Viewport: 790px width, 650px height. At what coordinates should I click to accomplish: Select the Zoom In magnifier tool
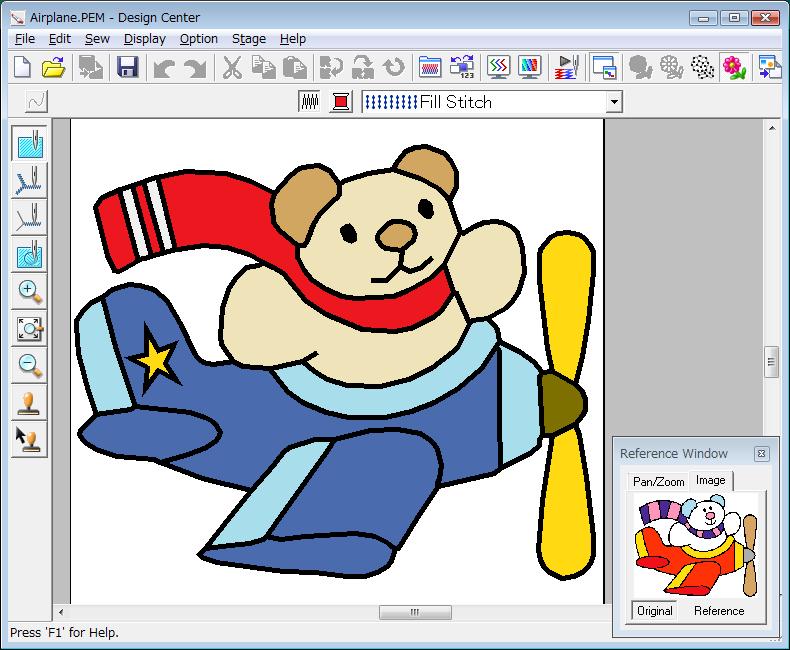point(30,291)
